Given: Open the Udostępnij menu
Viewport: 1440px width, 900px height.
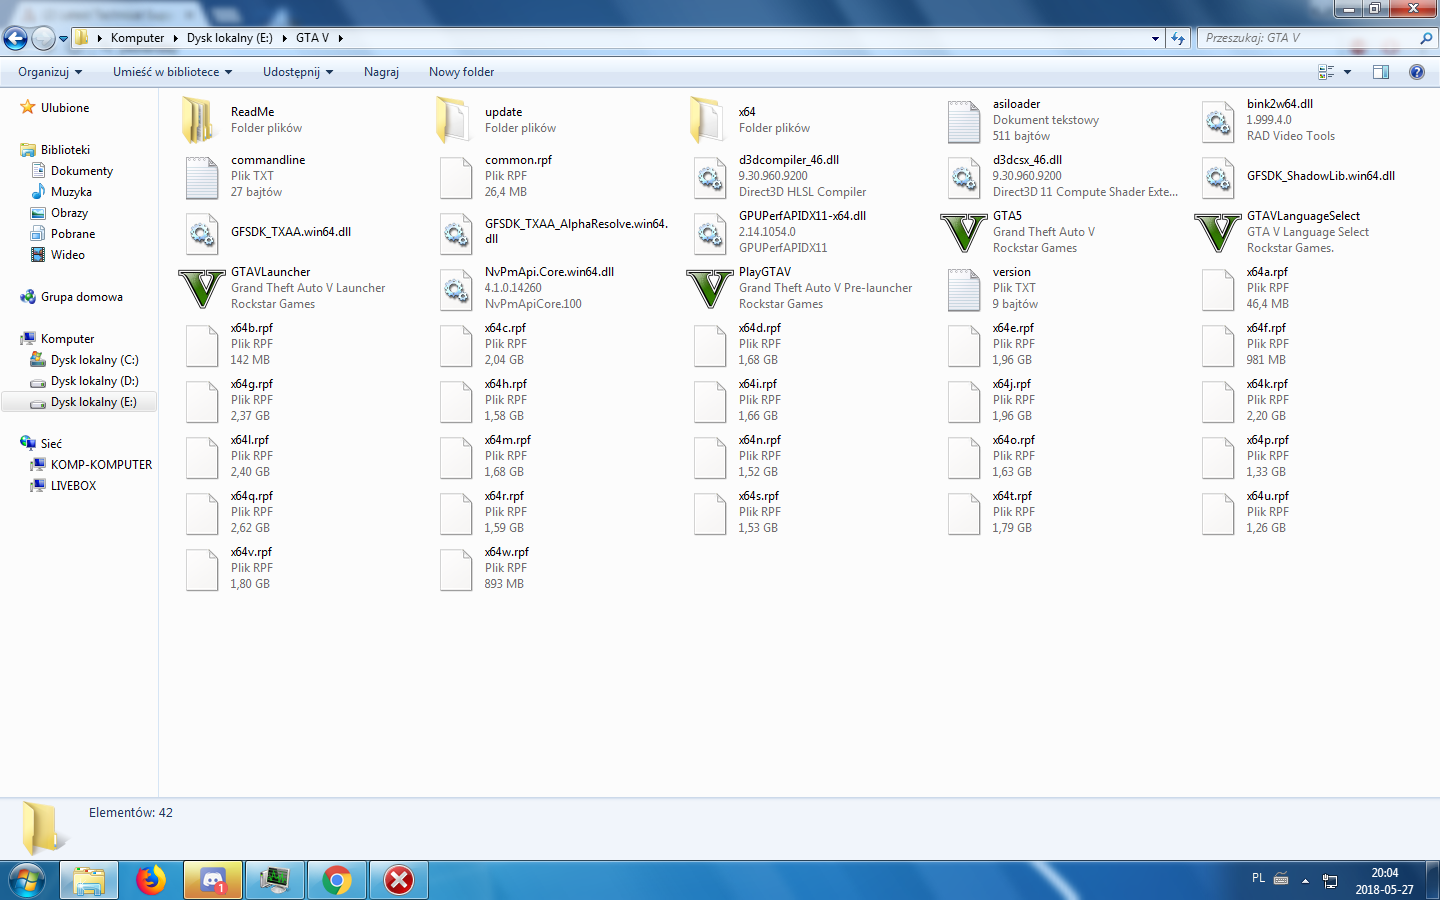Looking at the screenshot, I should (x=297, y=72).
